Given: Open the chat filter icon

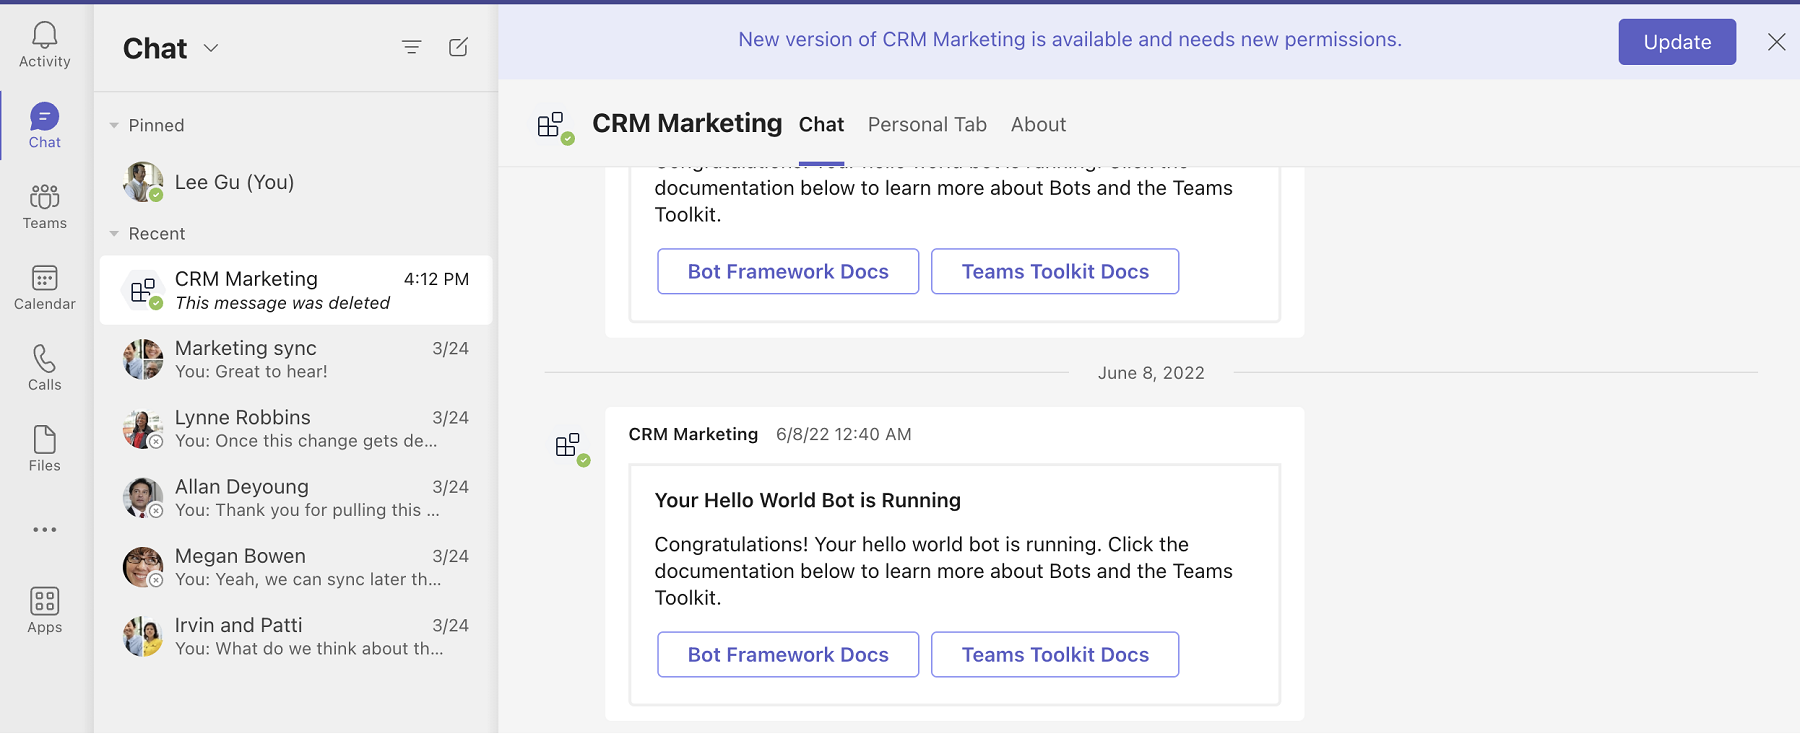Looking at the screenshot, I should pos(412,47).
